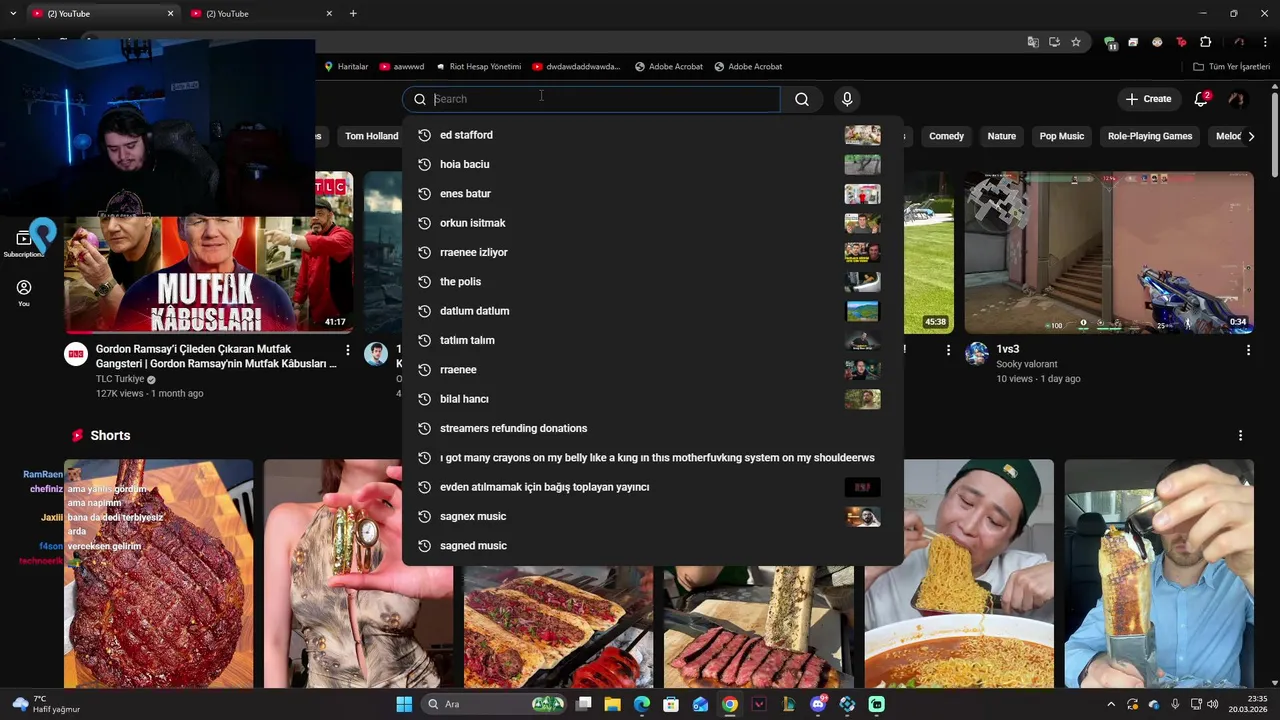Pick the 'tatlım talım' history entry

652,340
